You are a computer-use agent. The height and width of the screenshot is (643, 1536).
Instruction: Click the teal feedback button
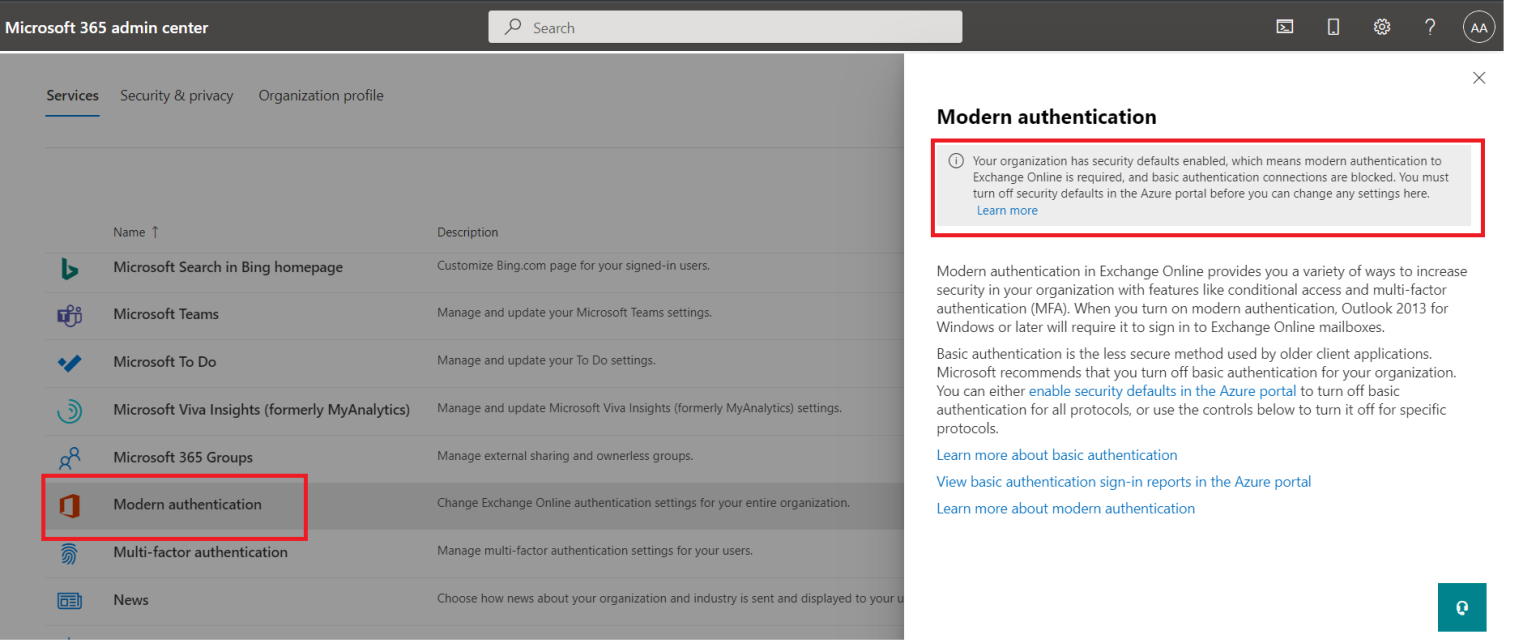point(1462,607)
